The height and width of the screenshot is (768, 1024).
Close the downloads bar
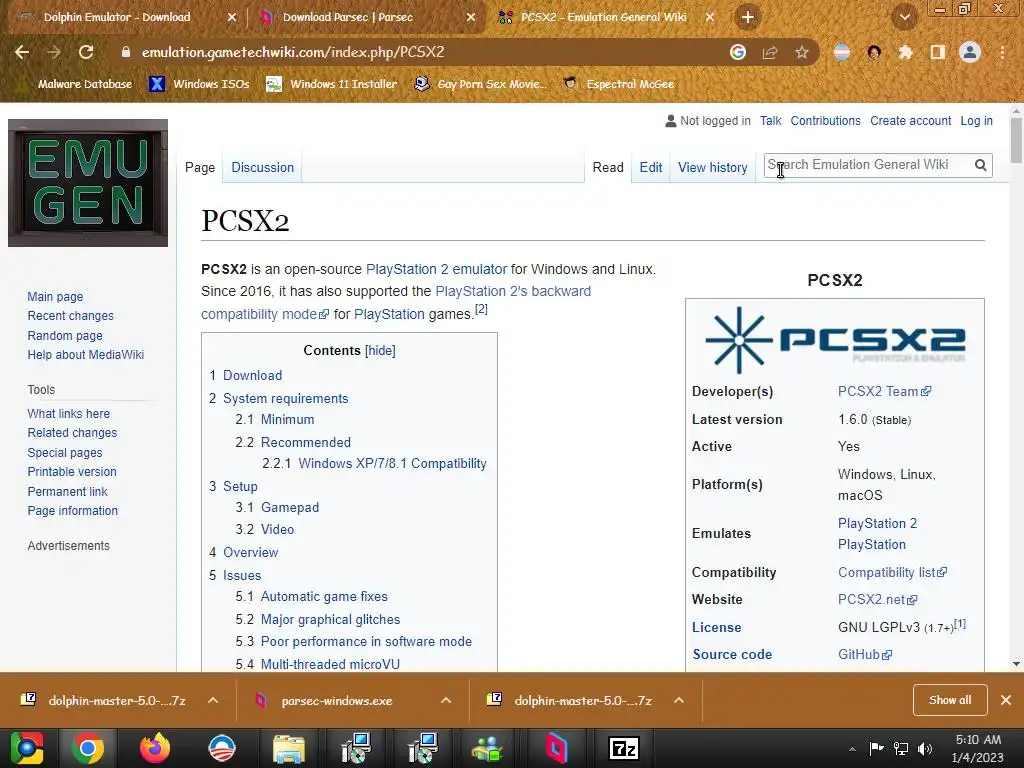coord(1006,700)
